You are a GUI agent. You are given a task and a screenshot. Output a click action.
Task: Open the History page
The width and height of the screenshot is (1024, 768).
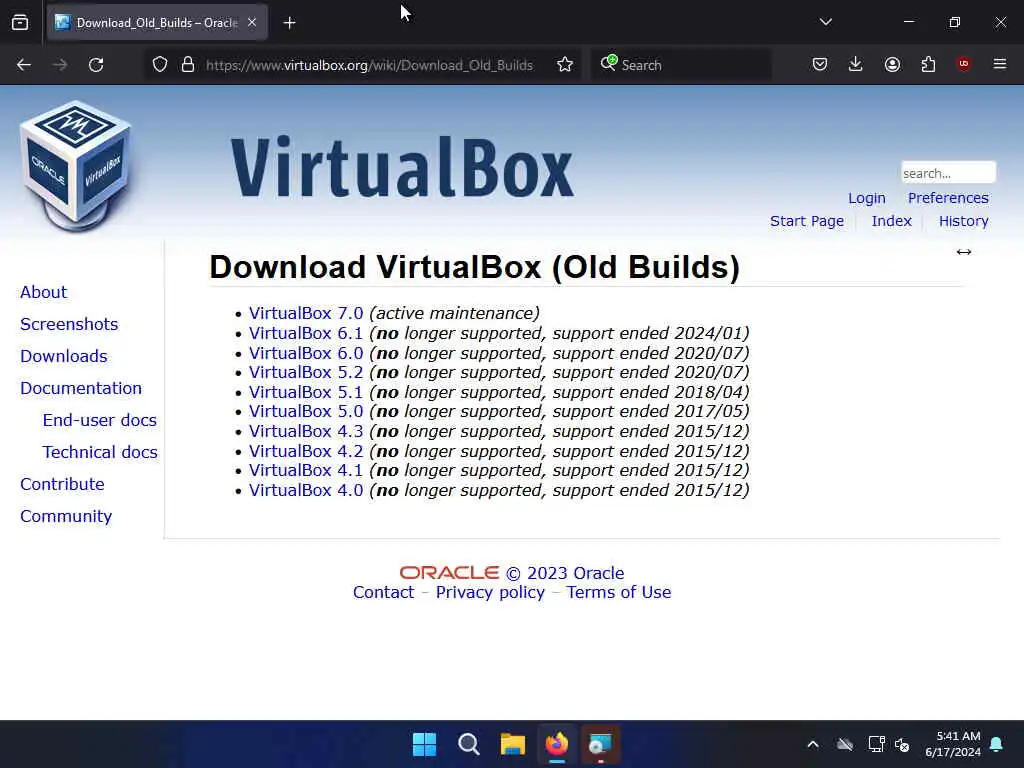pyautogui.click(x=963, y=221)
